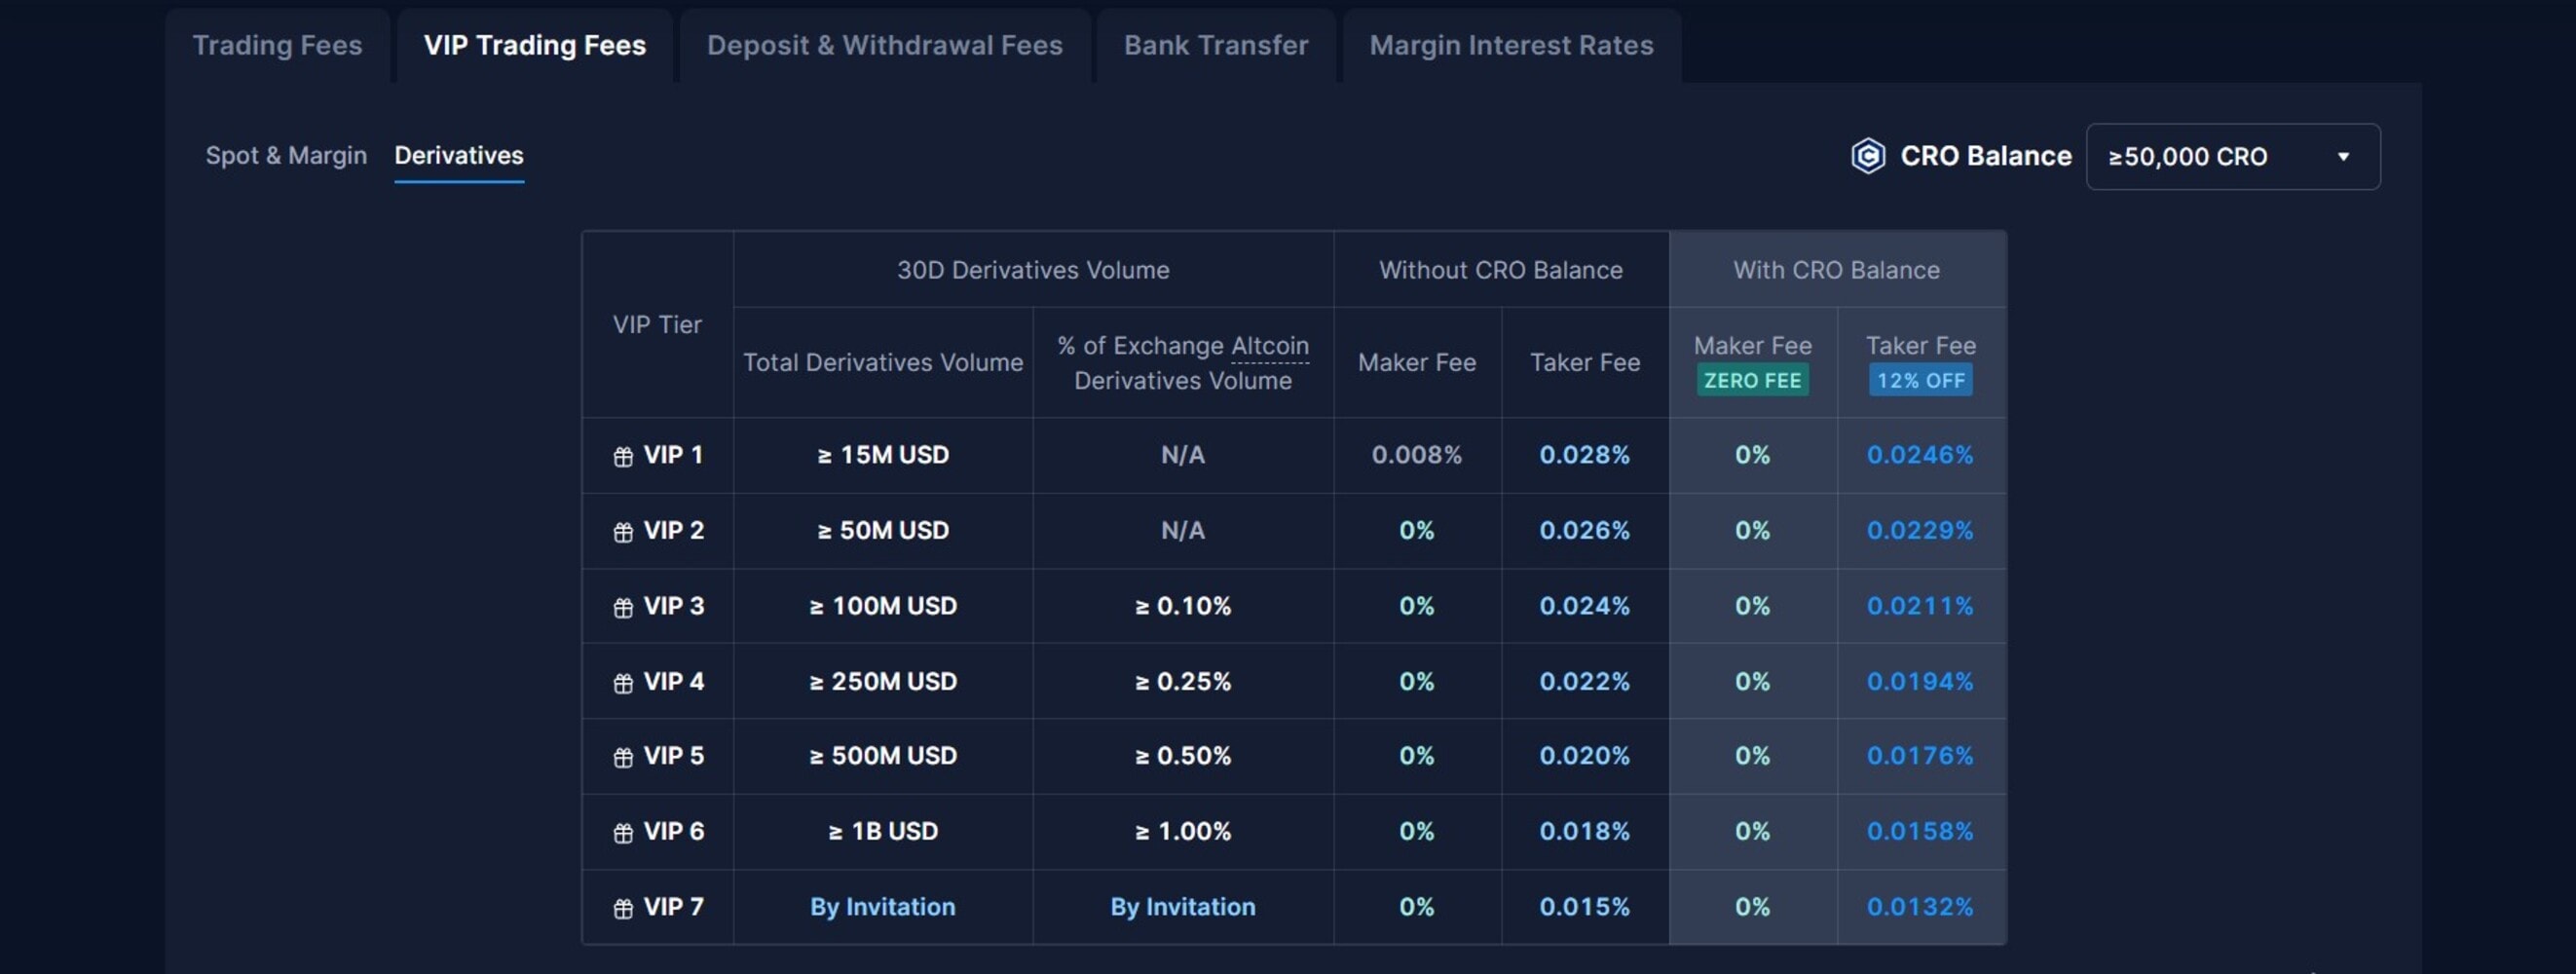The image size is (2576, 974).
Task: Click the gift icon on VIP 4 row
Action: pos(623,683)
